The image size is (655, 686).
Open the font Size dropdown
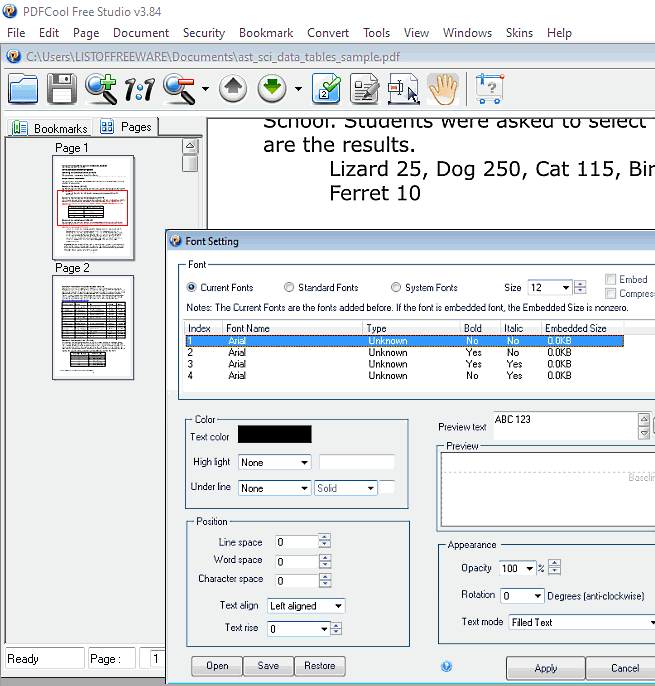[565, 287]
